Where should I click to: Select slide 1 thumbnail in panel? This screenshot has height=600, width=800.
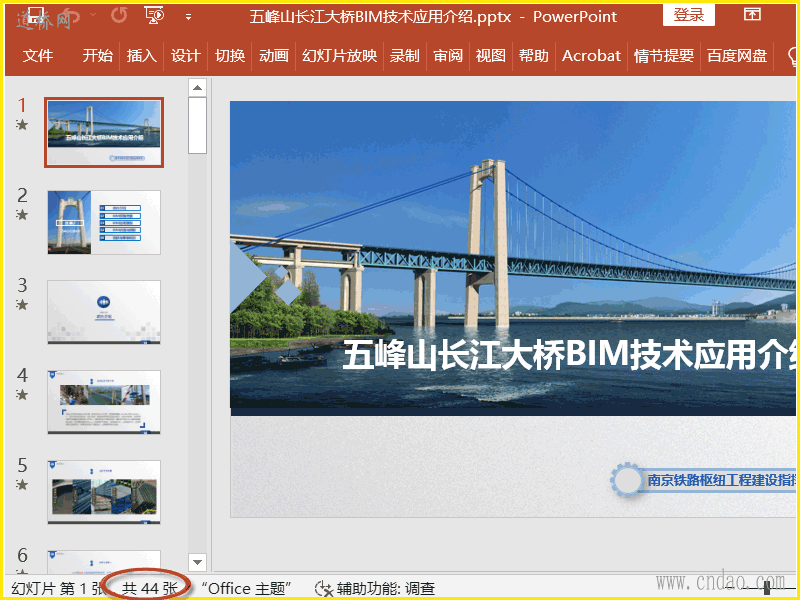click(104, 132)
